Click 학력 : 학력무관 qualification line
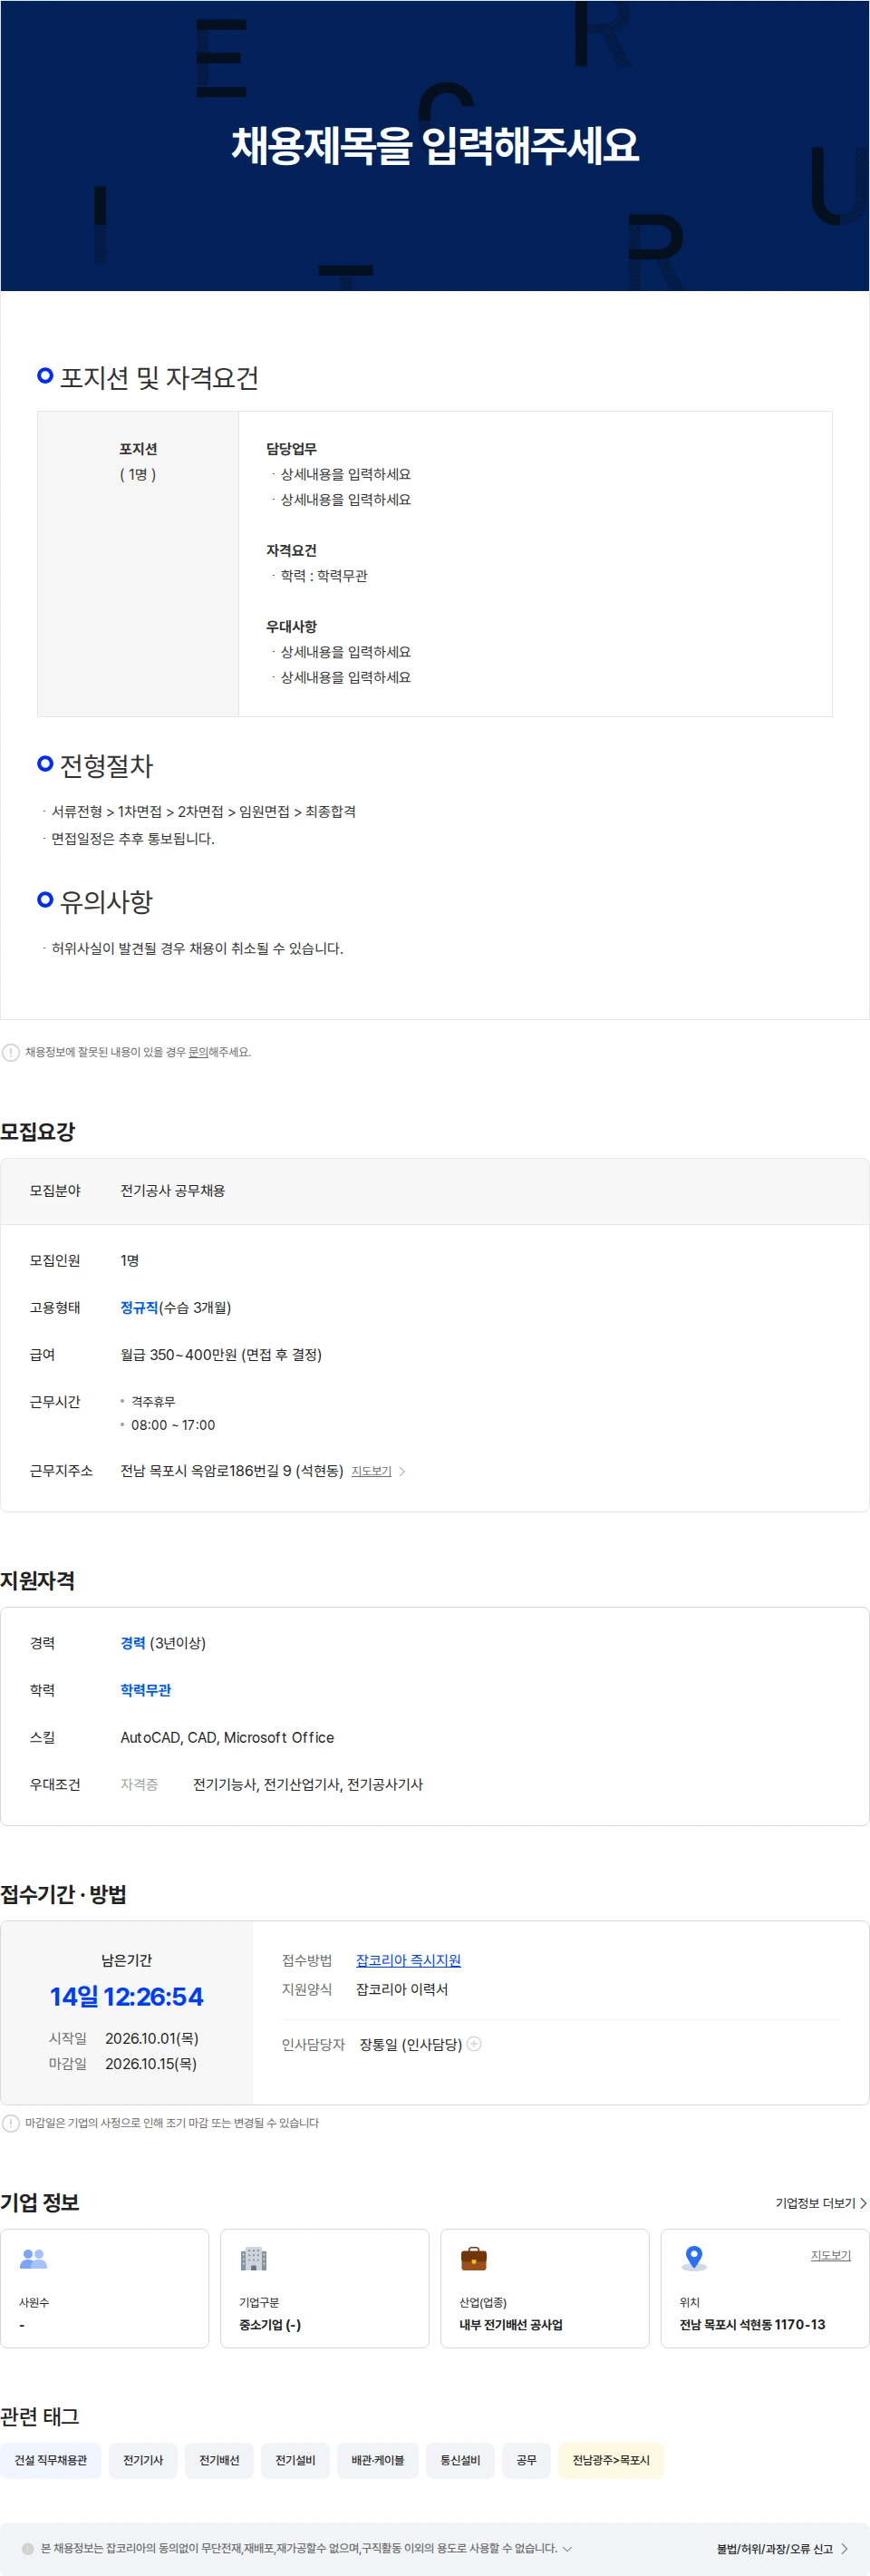 tap(324, 576)
